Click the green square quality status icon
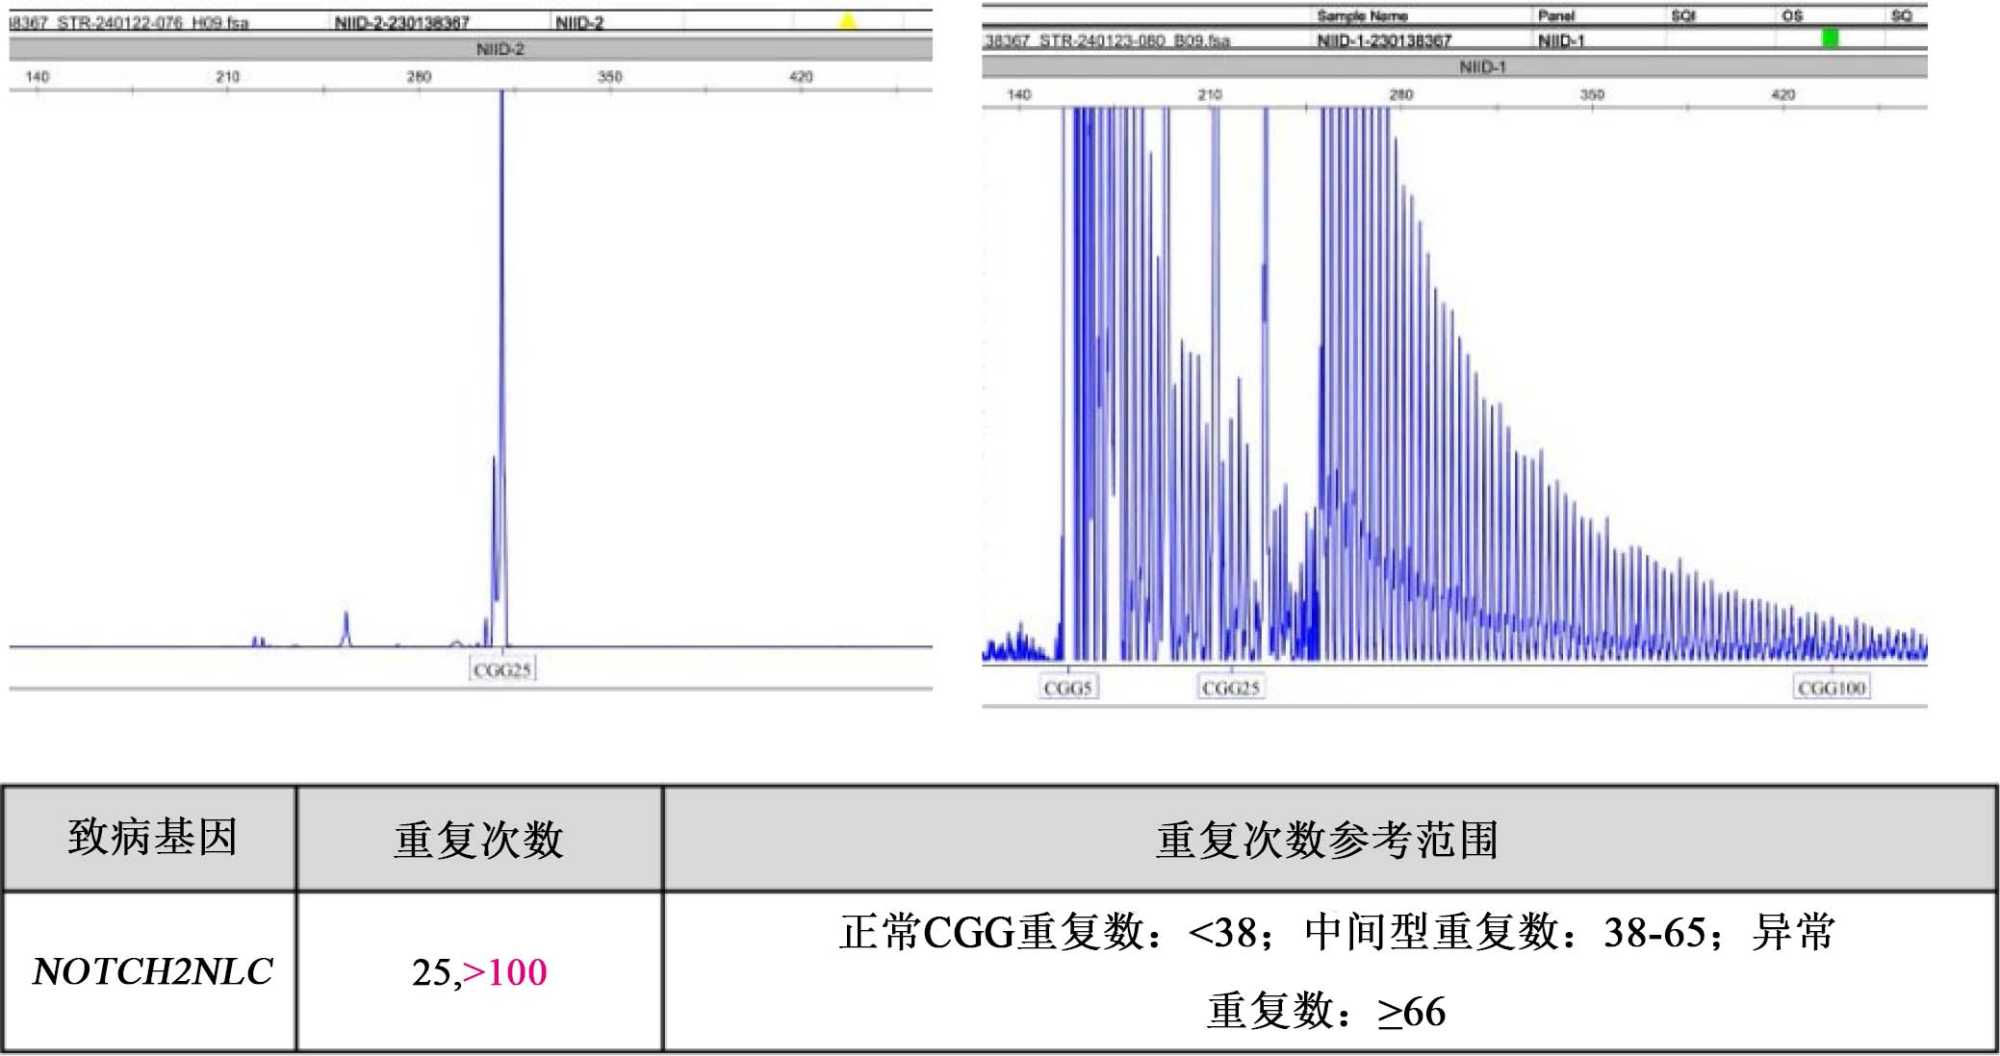Screen dimensions: 2000x1056 click(1829, 39)
